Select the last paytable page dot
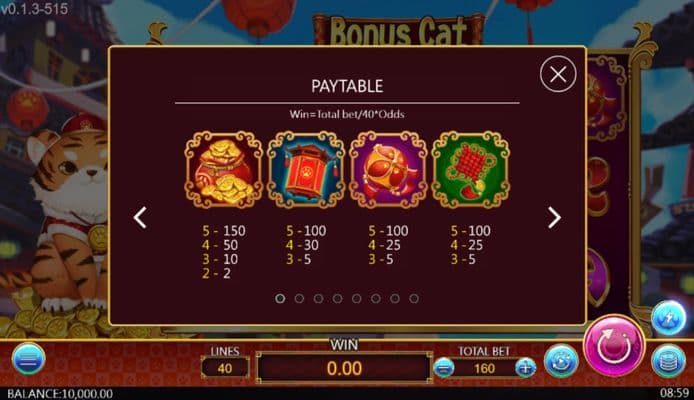 (414, 299)
